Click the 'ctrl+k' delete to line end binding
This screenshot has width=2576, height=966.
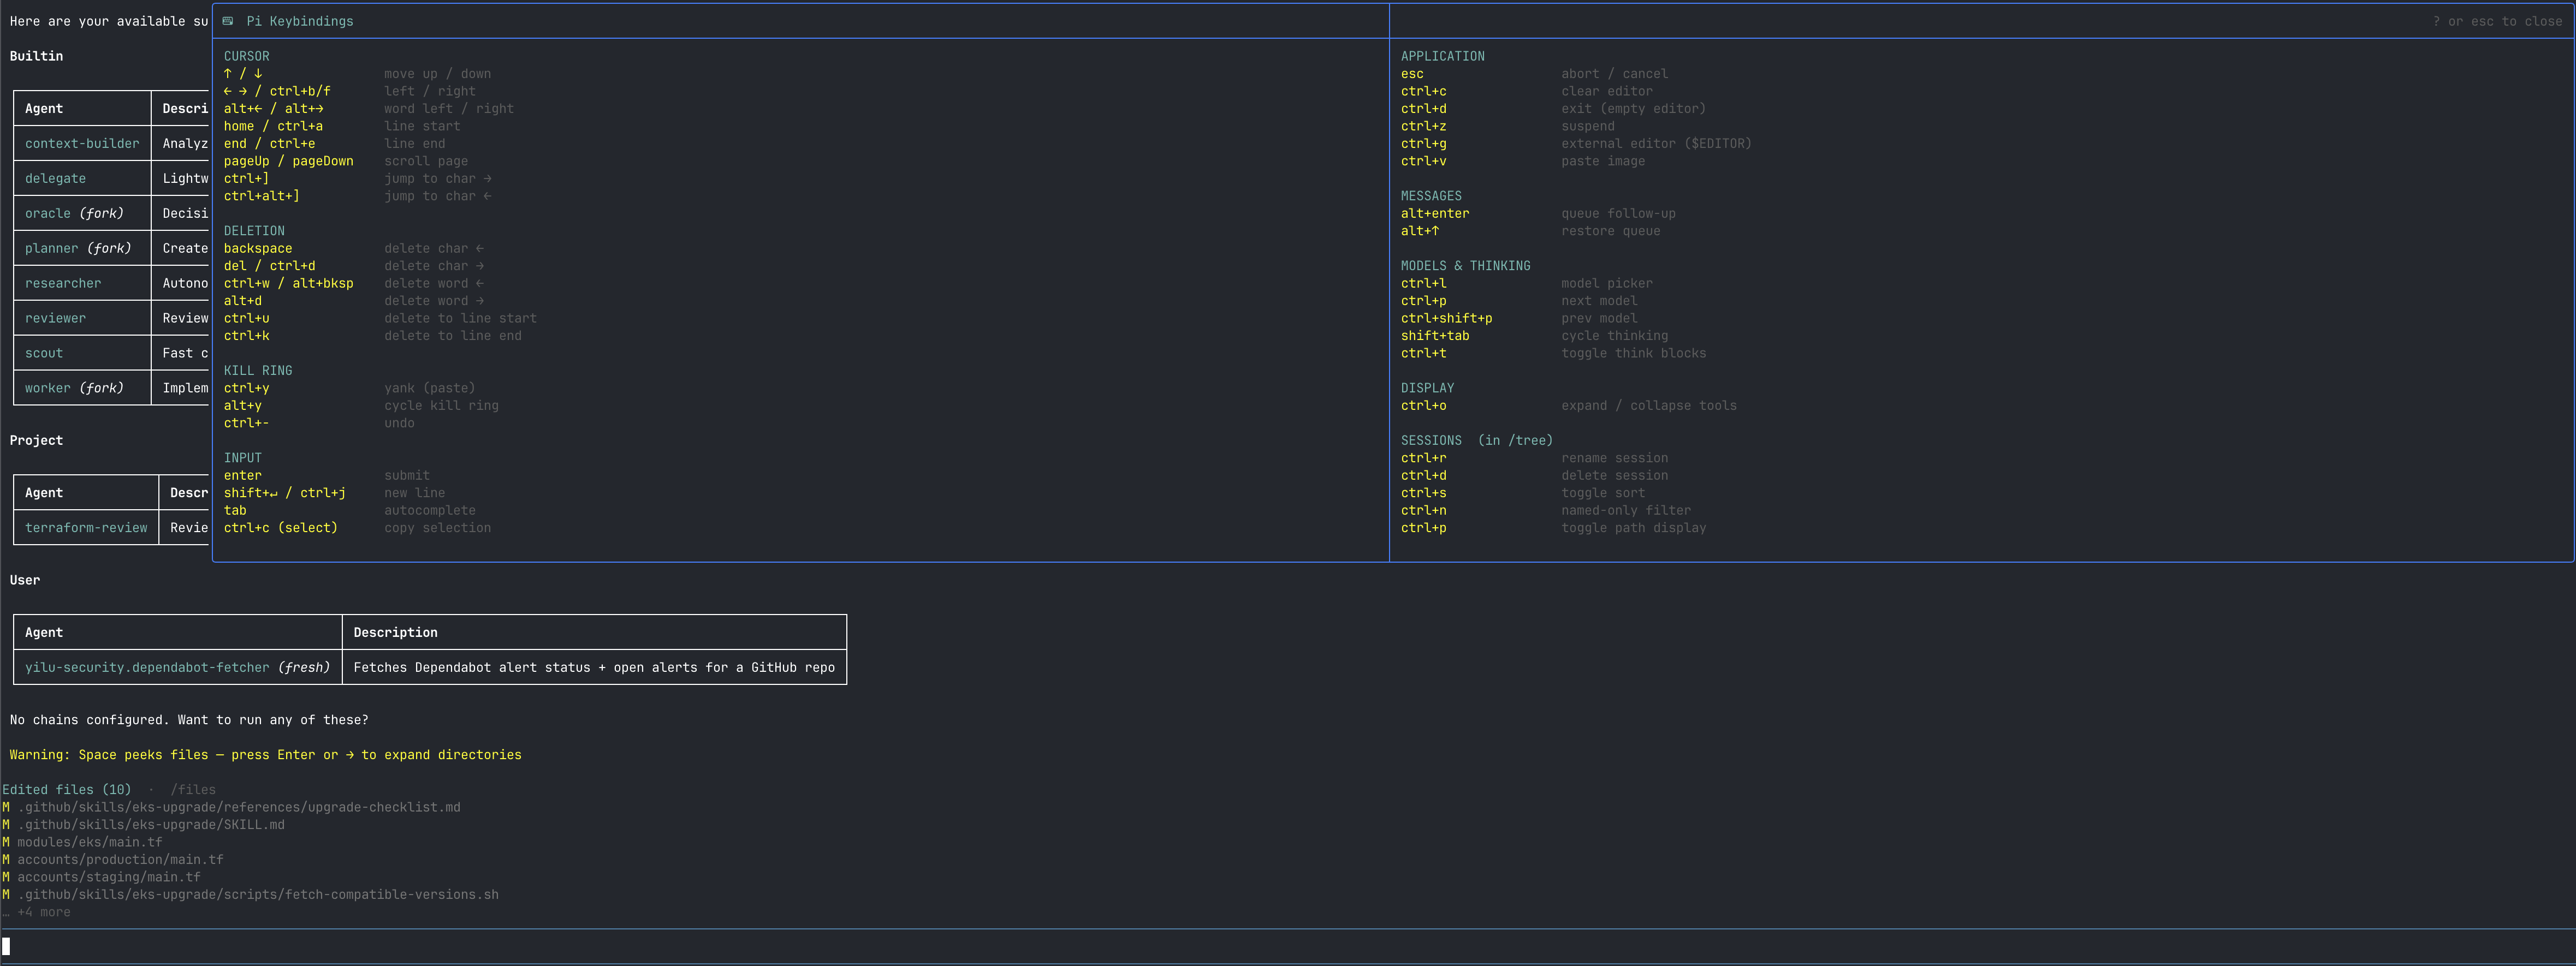click(247, 336)
